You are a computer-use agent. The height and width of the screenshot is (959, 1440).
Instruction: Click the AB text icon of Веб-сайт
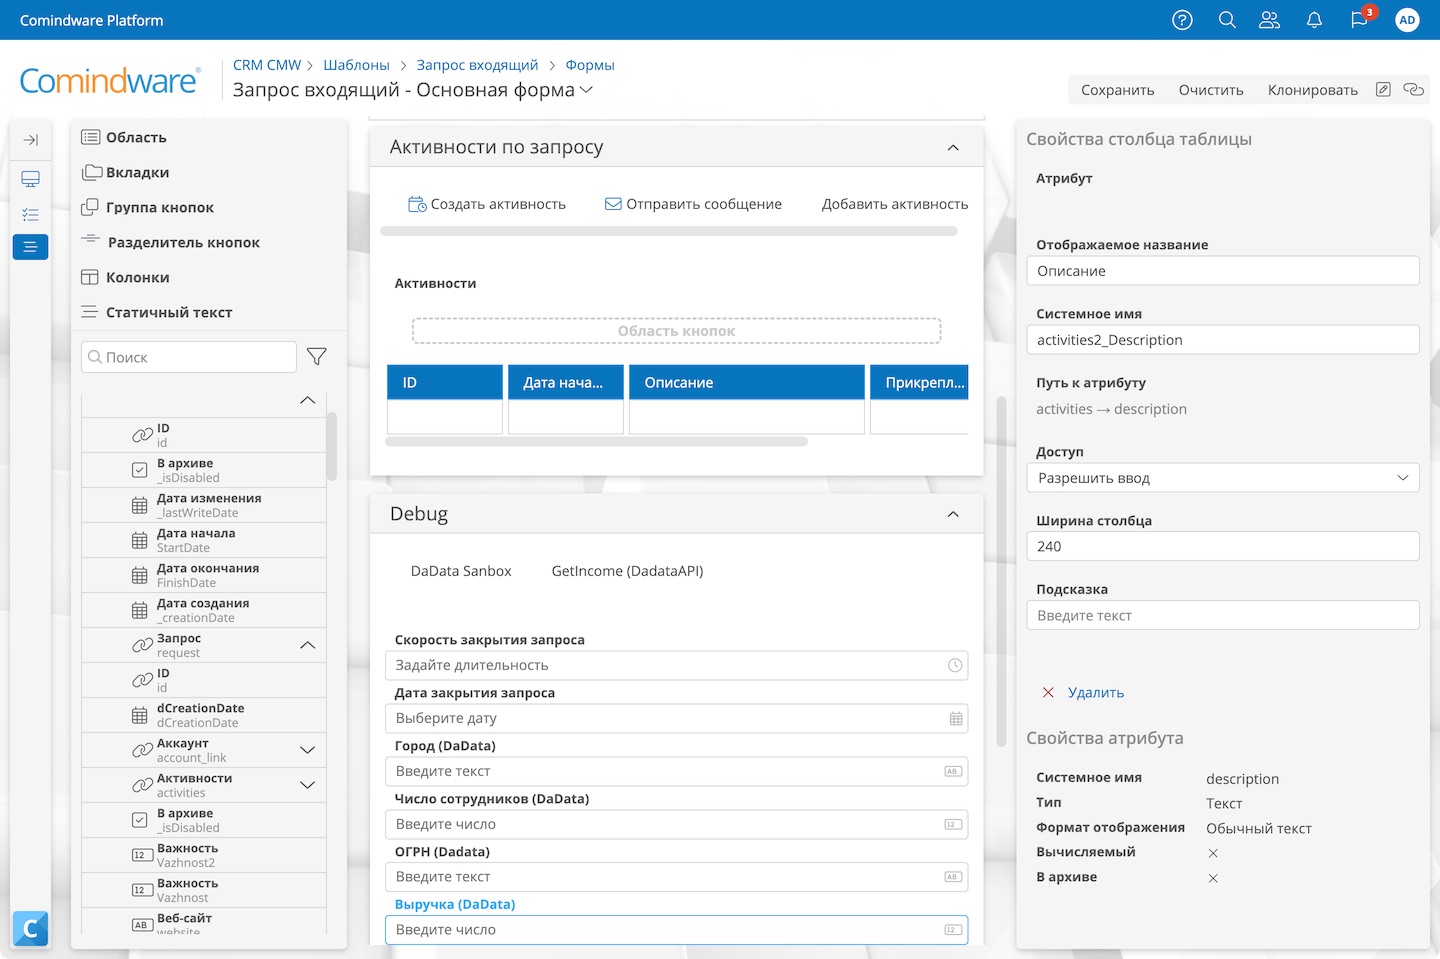(x=142, y=925)
